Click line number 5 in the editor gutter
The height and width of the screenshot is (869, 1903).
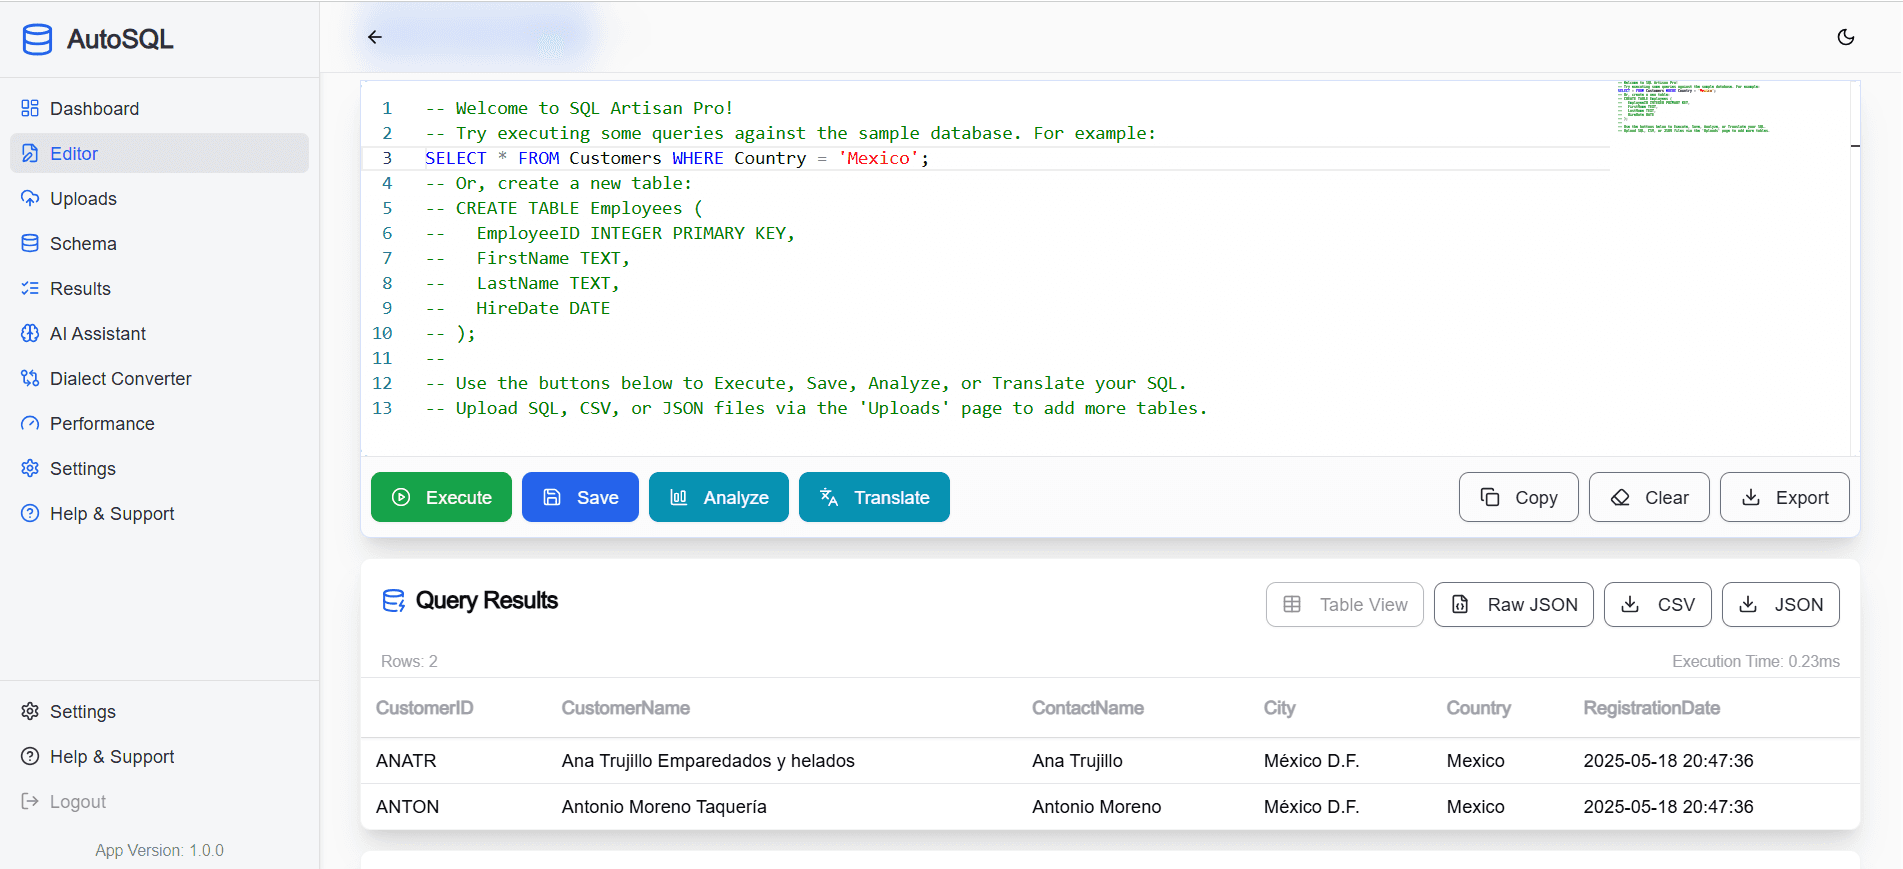387,208
